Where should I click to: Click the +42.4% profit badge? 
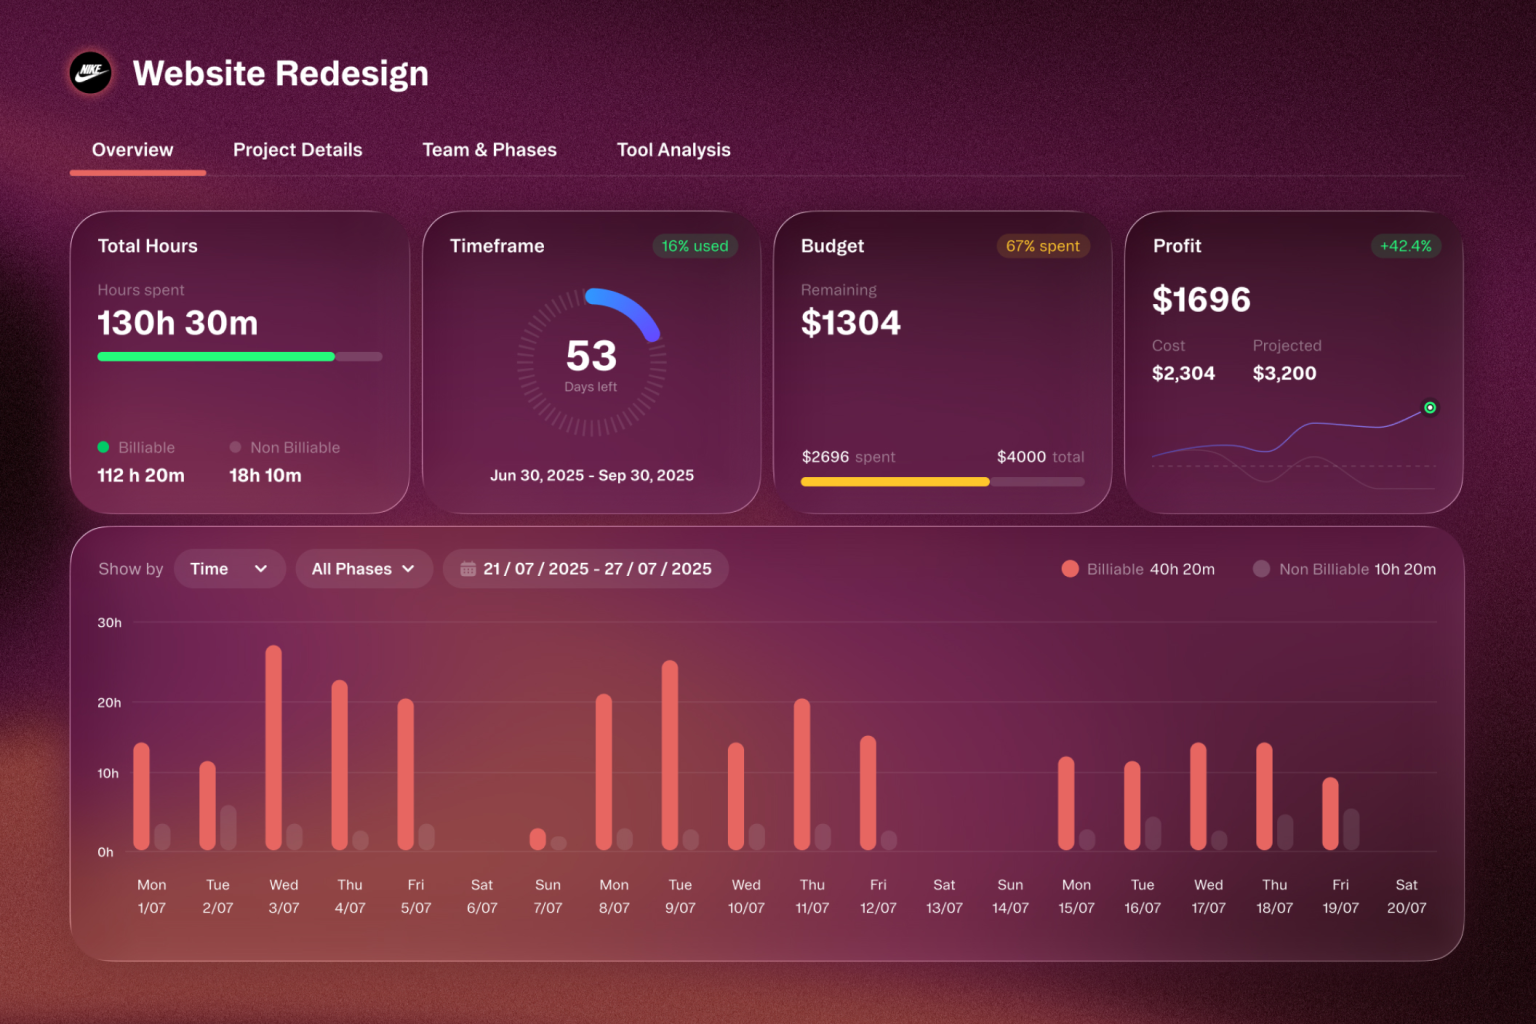click(x=1406, y=246)
